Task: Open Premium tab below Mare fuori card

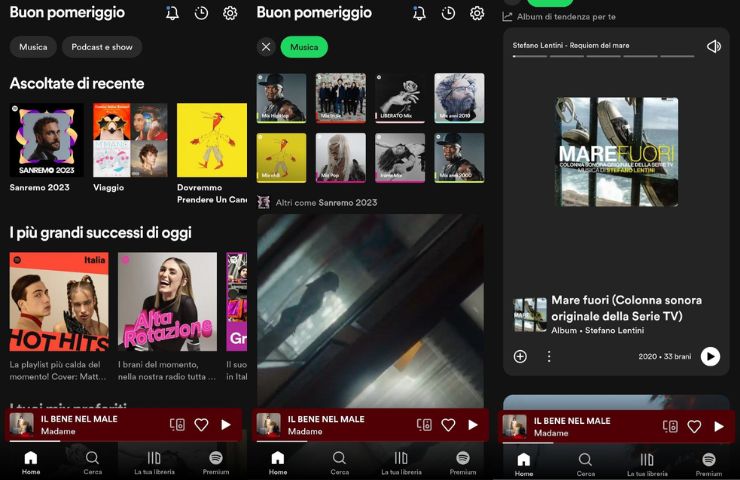Action: click(x=708, y=463)
